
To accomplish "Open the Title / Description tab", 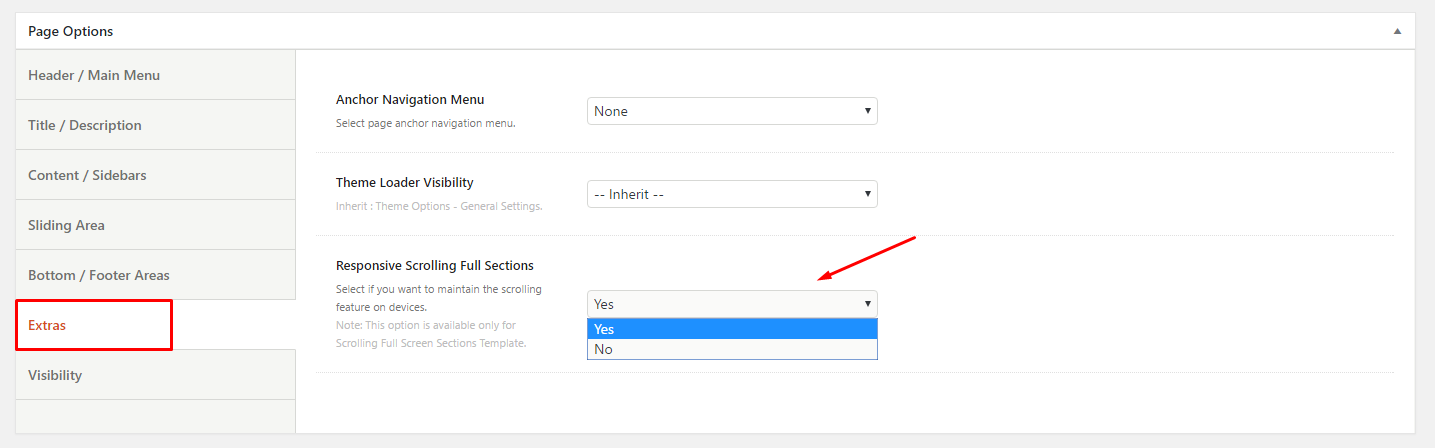I will point(156,125).
